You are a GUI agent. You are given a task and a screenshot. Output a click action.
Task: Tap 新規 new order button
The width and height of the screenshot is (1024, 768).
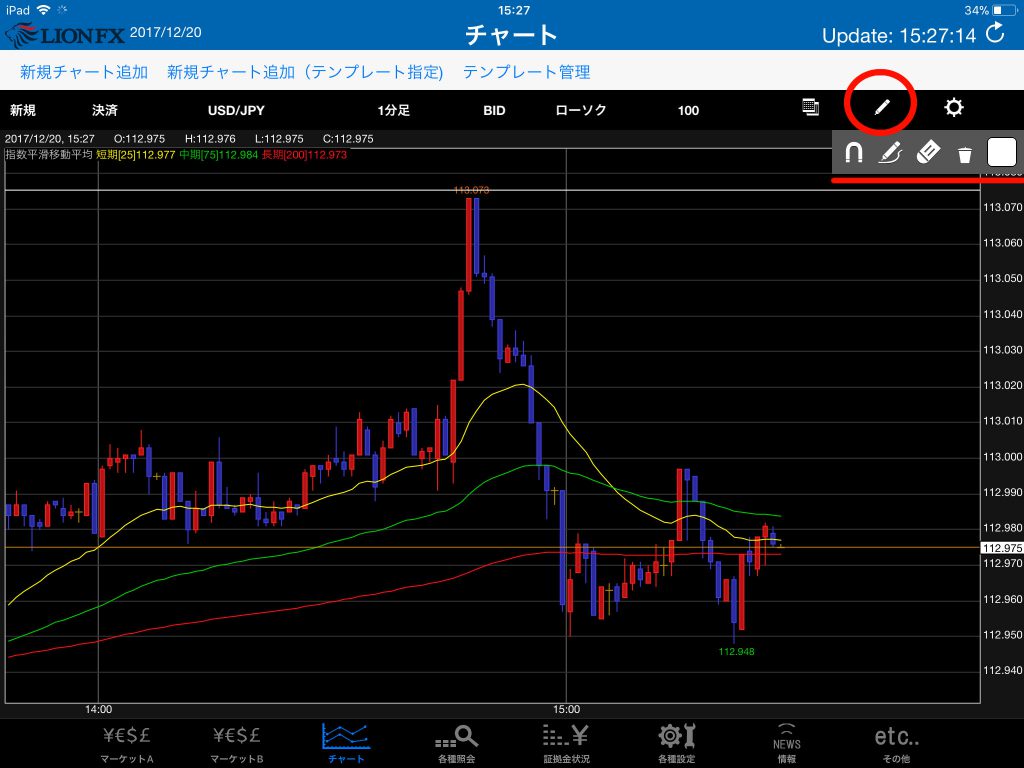(24, 110)
